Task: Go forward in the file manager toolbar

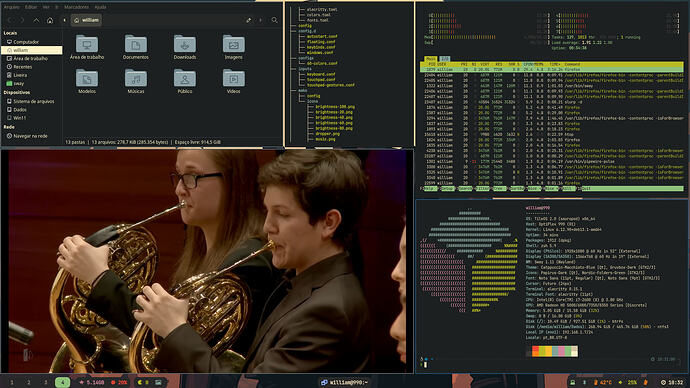Action: click(x=22, y=20)
